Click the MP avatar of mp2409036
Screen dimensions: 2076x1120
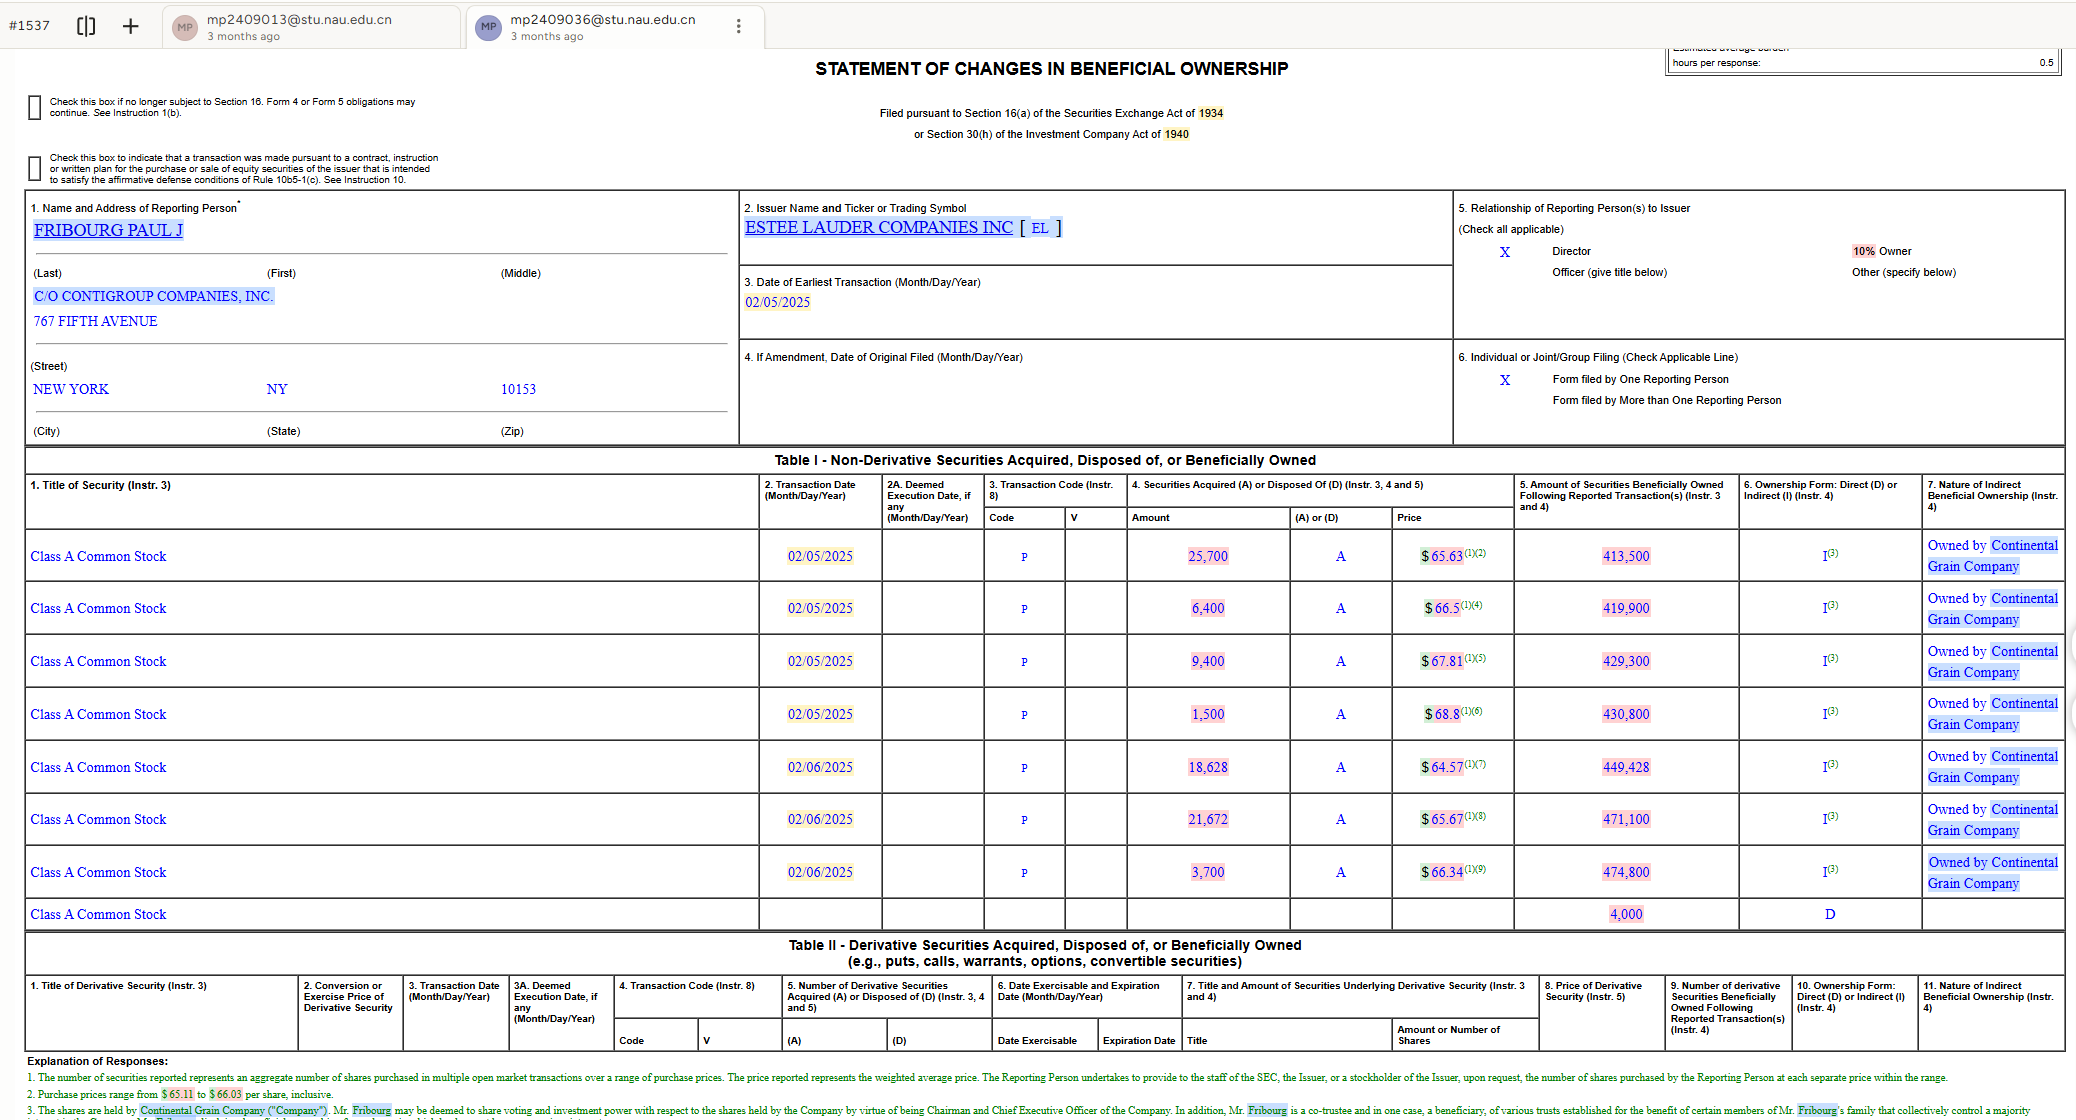(x=488, y=27)
